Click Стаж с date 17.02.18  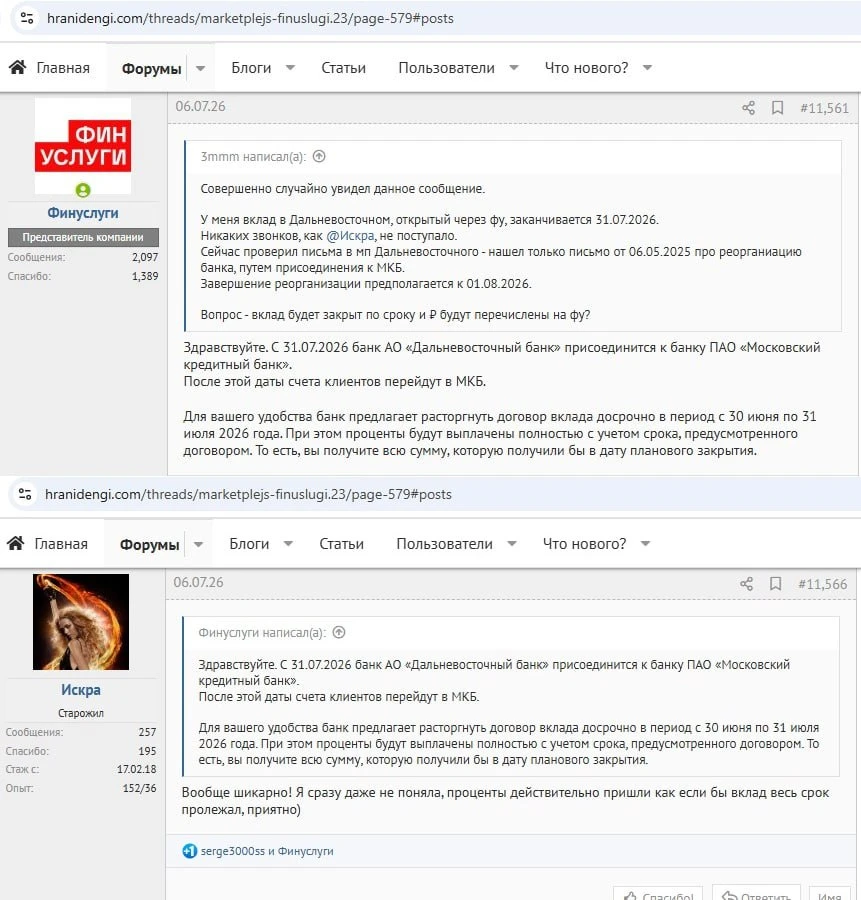pos(137,769)
